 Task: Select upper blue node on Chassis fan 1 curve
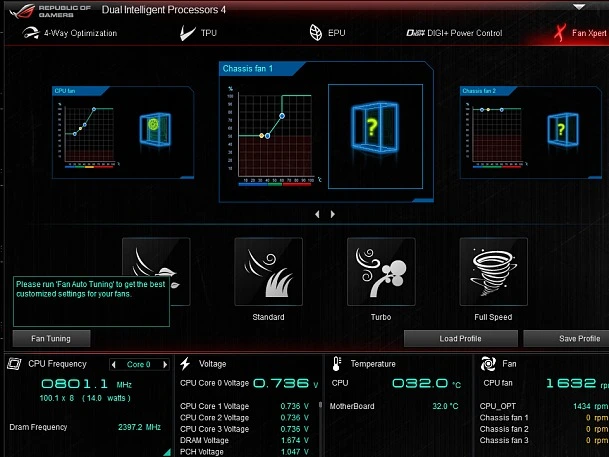point(282,116)
